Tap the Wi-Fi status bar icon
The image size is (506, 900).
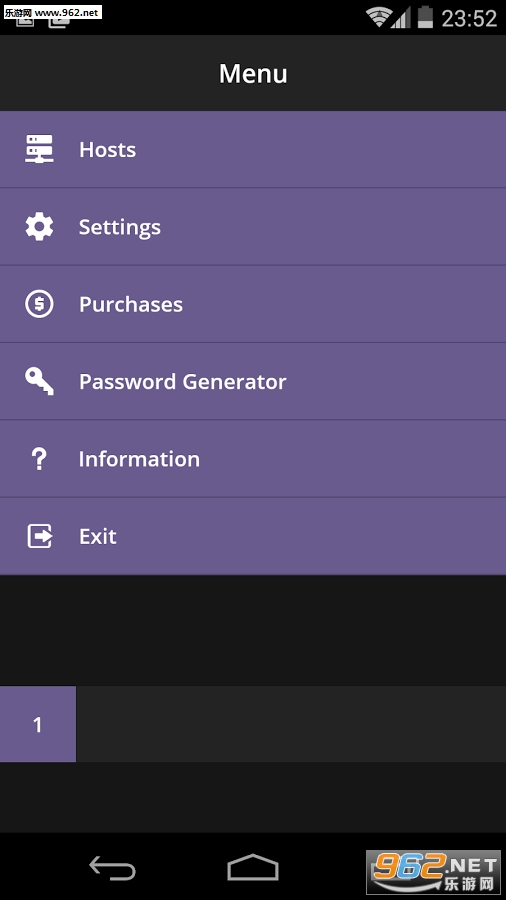tap(377, 17)
